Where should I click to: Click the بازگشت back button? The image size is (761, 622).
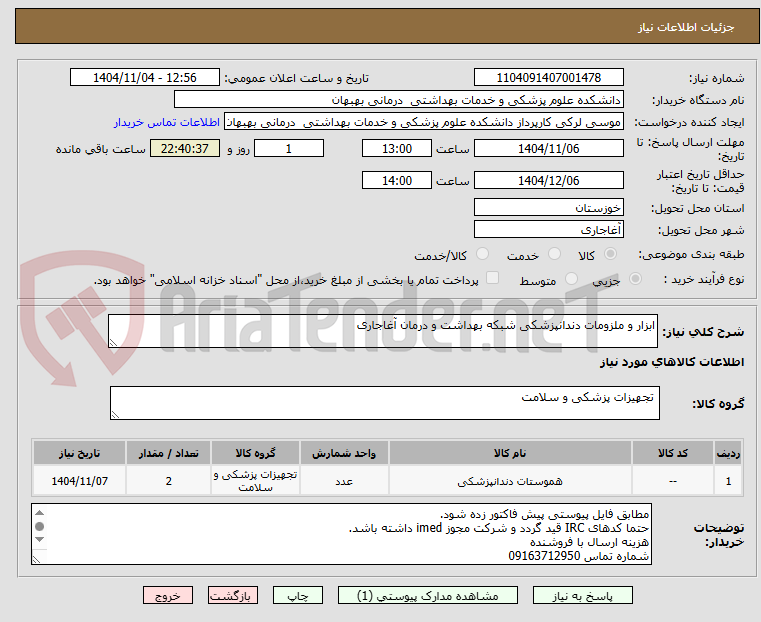(x=233, y=595)
